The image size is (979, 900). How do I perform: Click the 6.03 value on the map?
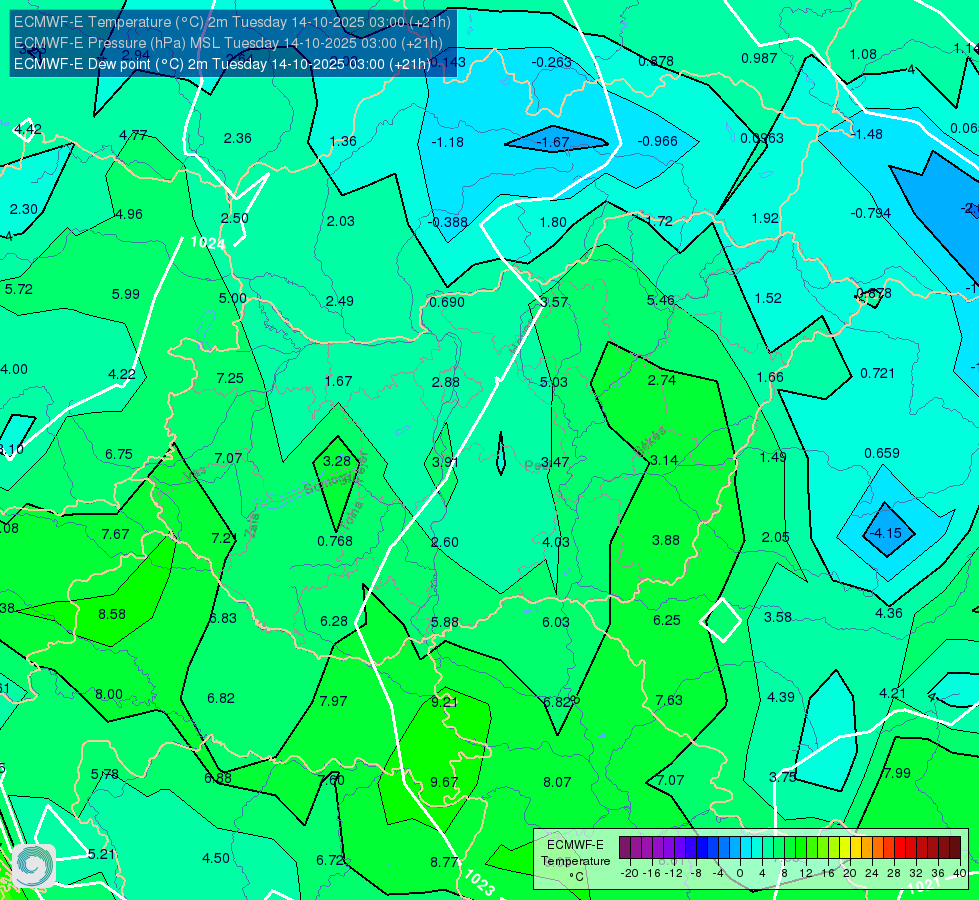pos(556,622)
